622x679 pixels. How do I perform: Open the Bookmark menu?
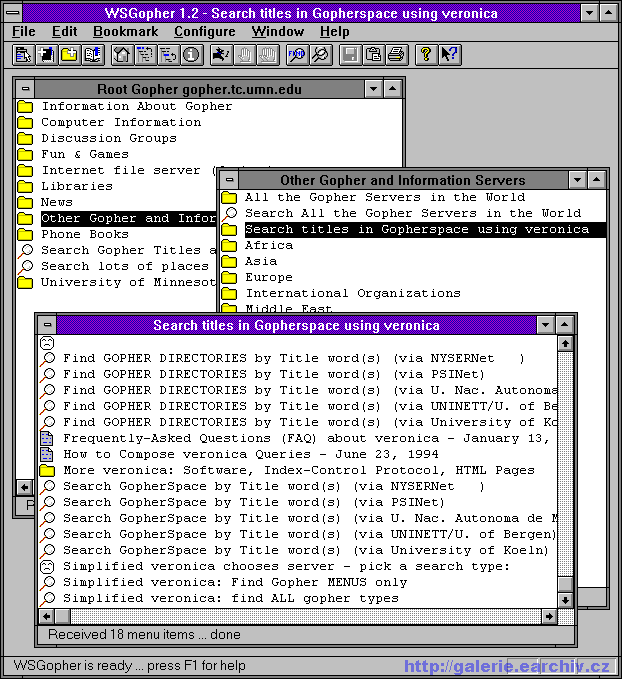coord(126,32)
